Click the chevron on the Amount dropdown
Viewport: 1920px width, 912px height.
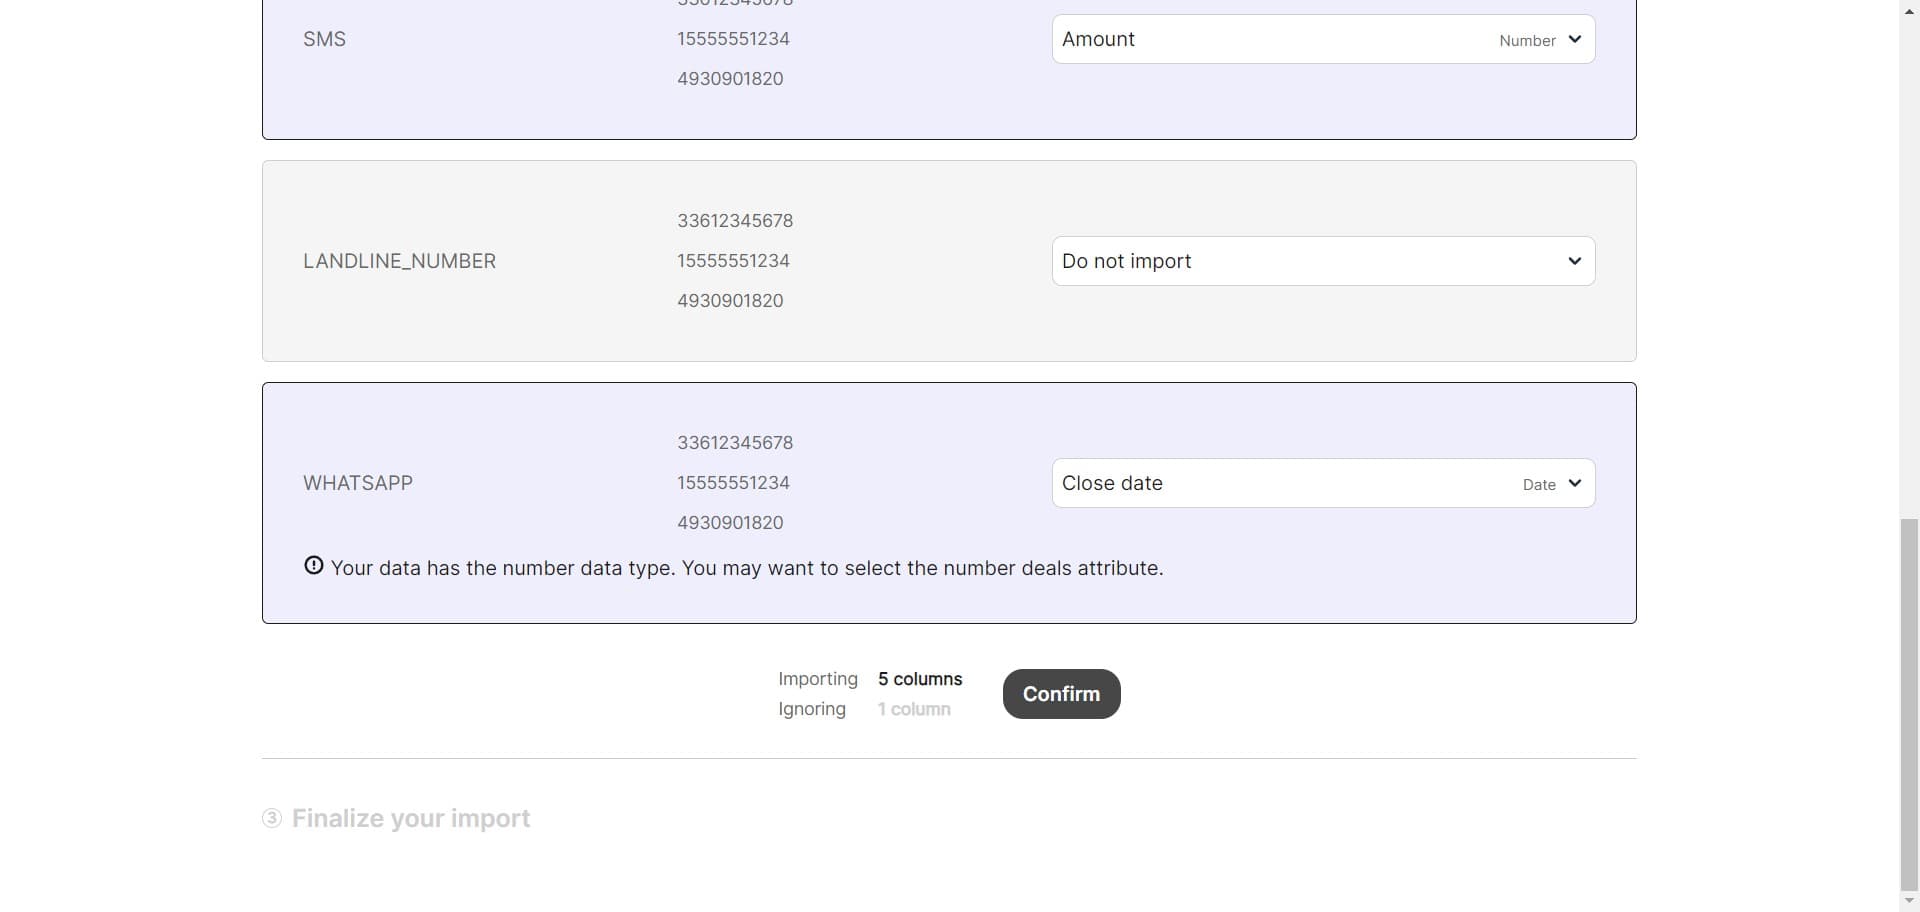click(x=1575, y=39)
